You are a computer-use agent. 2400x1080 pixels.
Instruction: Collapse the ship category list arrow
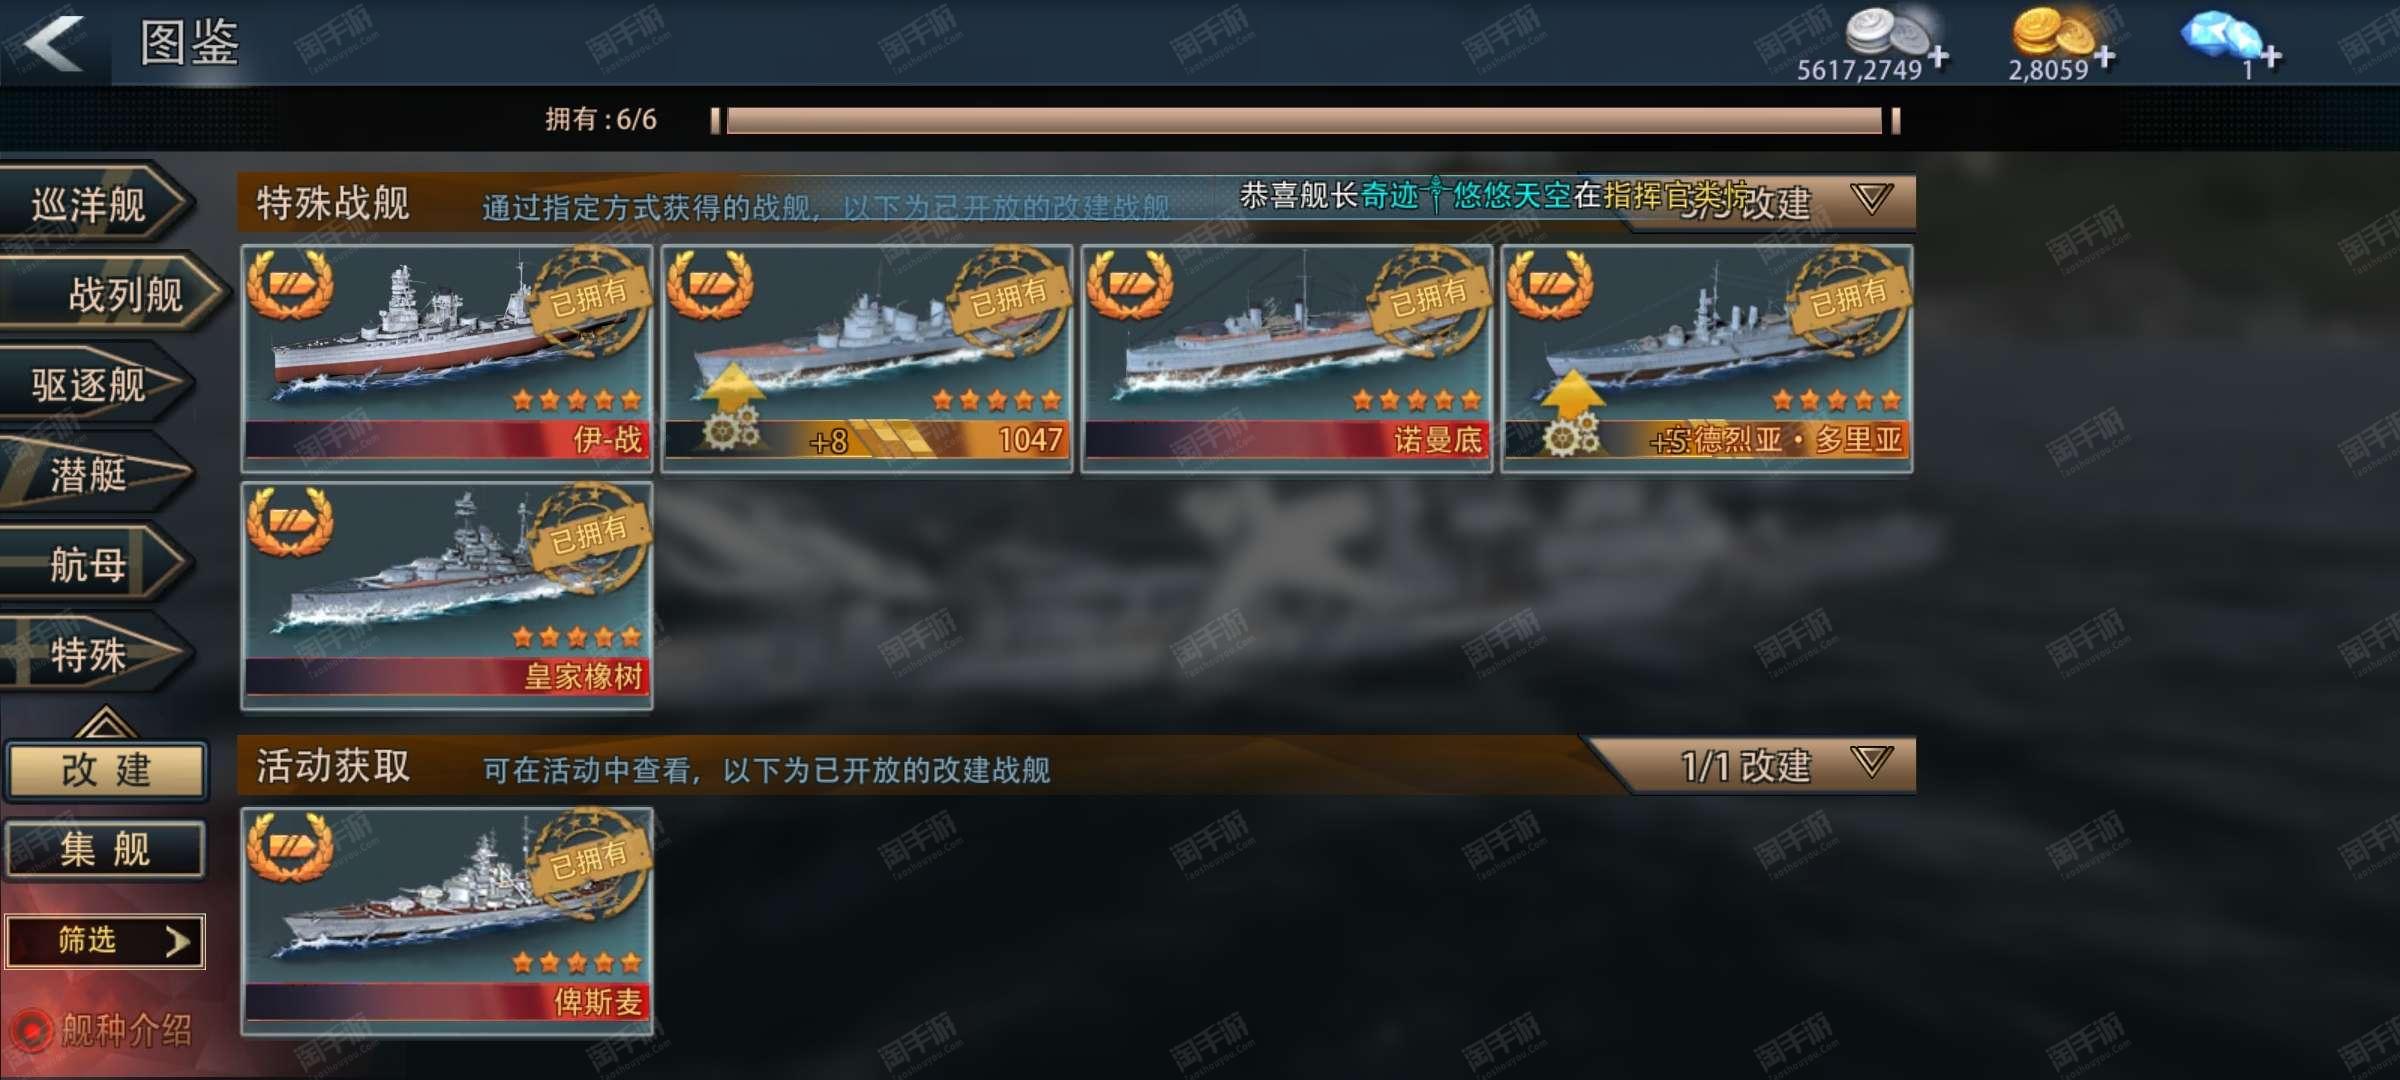pos(105,721)
